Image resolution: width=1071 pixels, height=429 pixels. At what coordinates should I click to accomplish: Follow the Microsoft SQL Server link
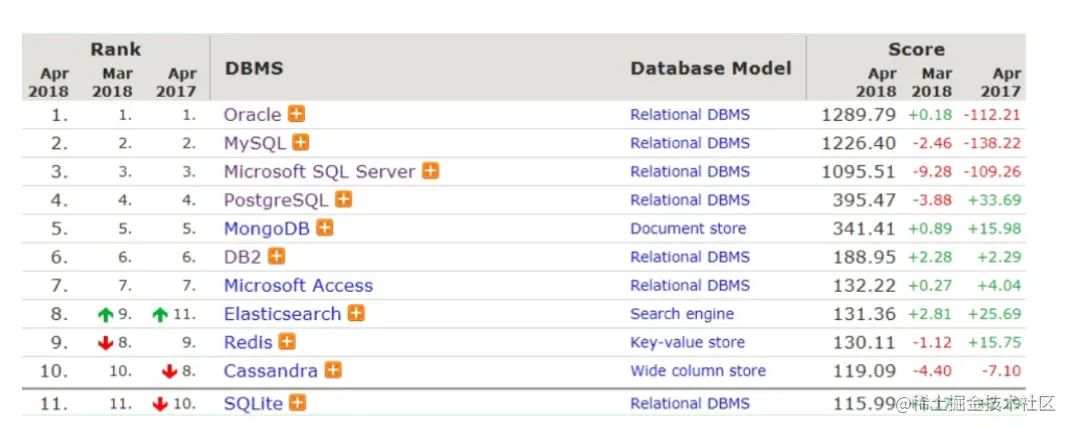320,171
